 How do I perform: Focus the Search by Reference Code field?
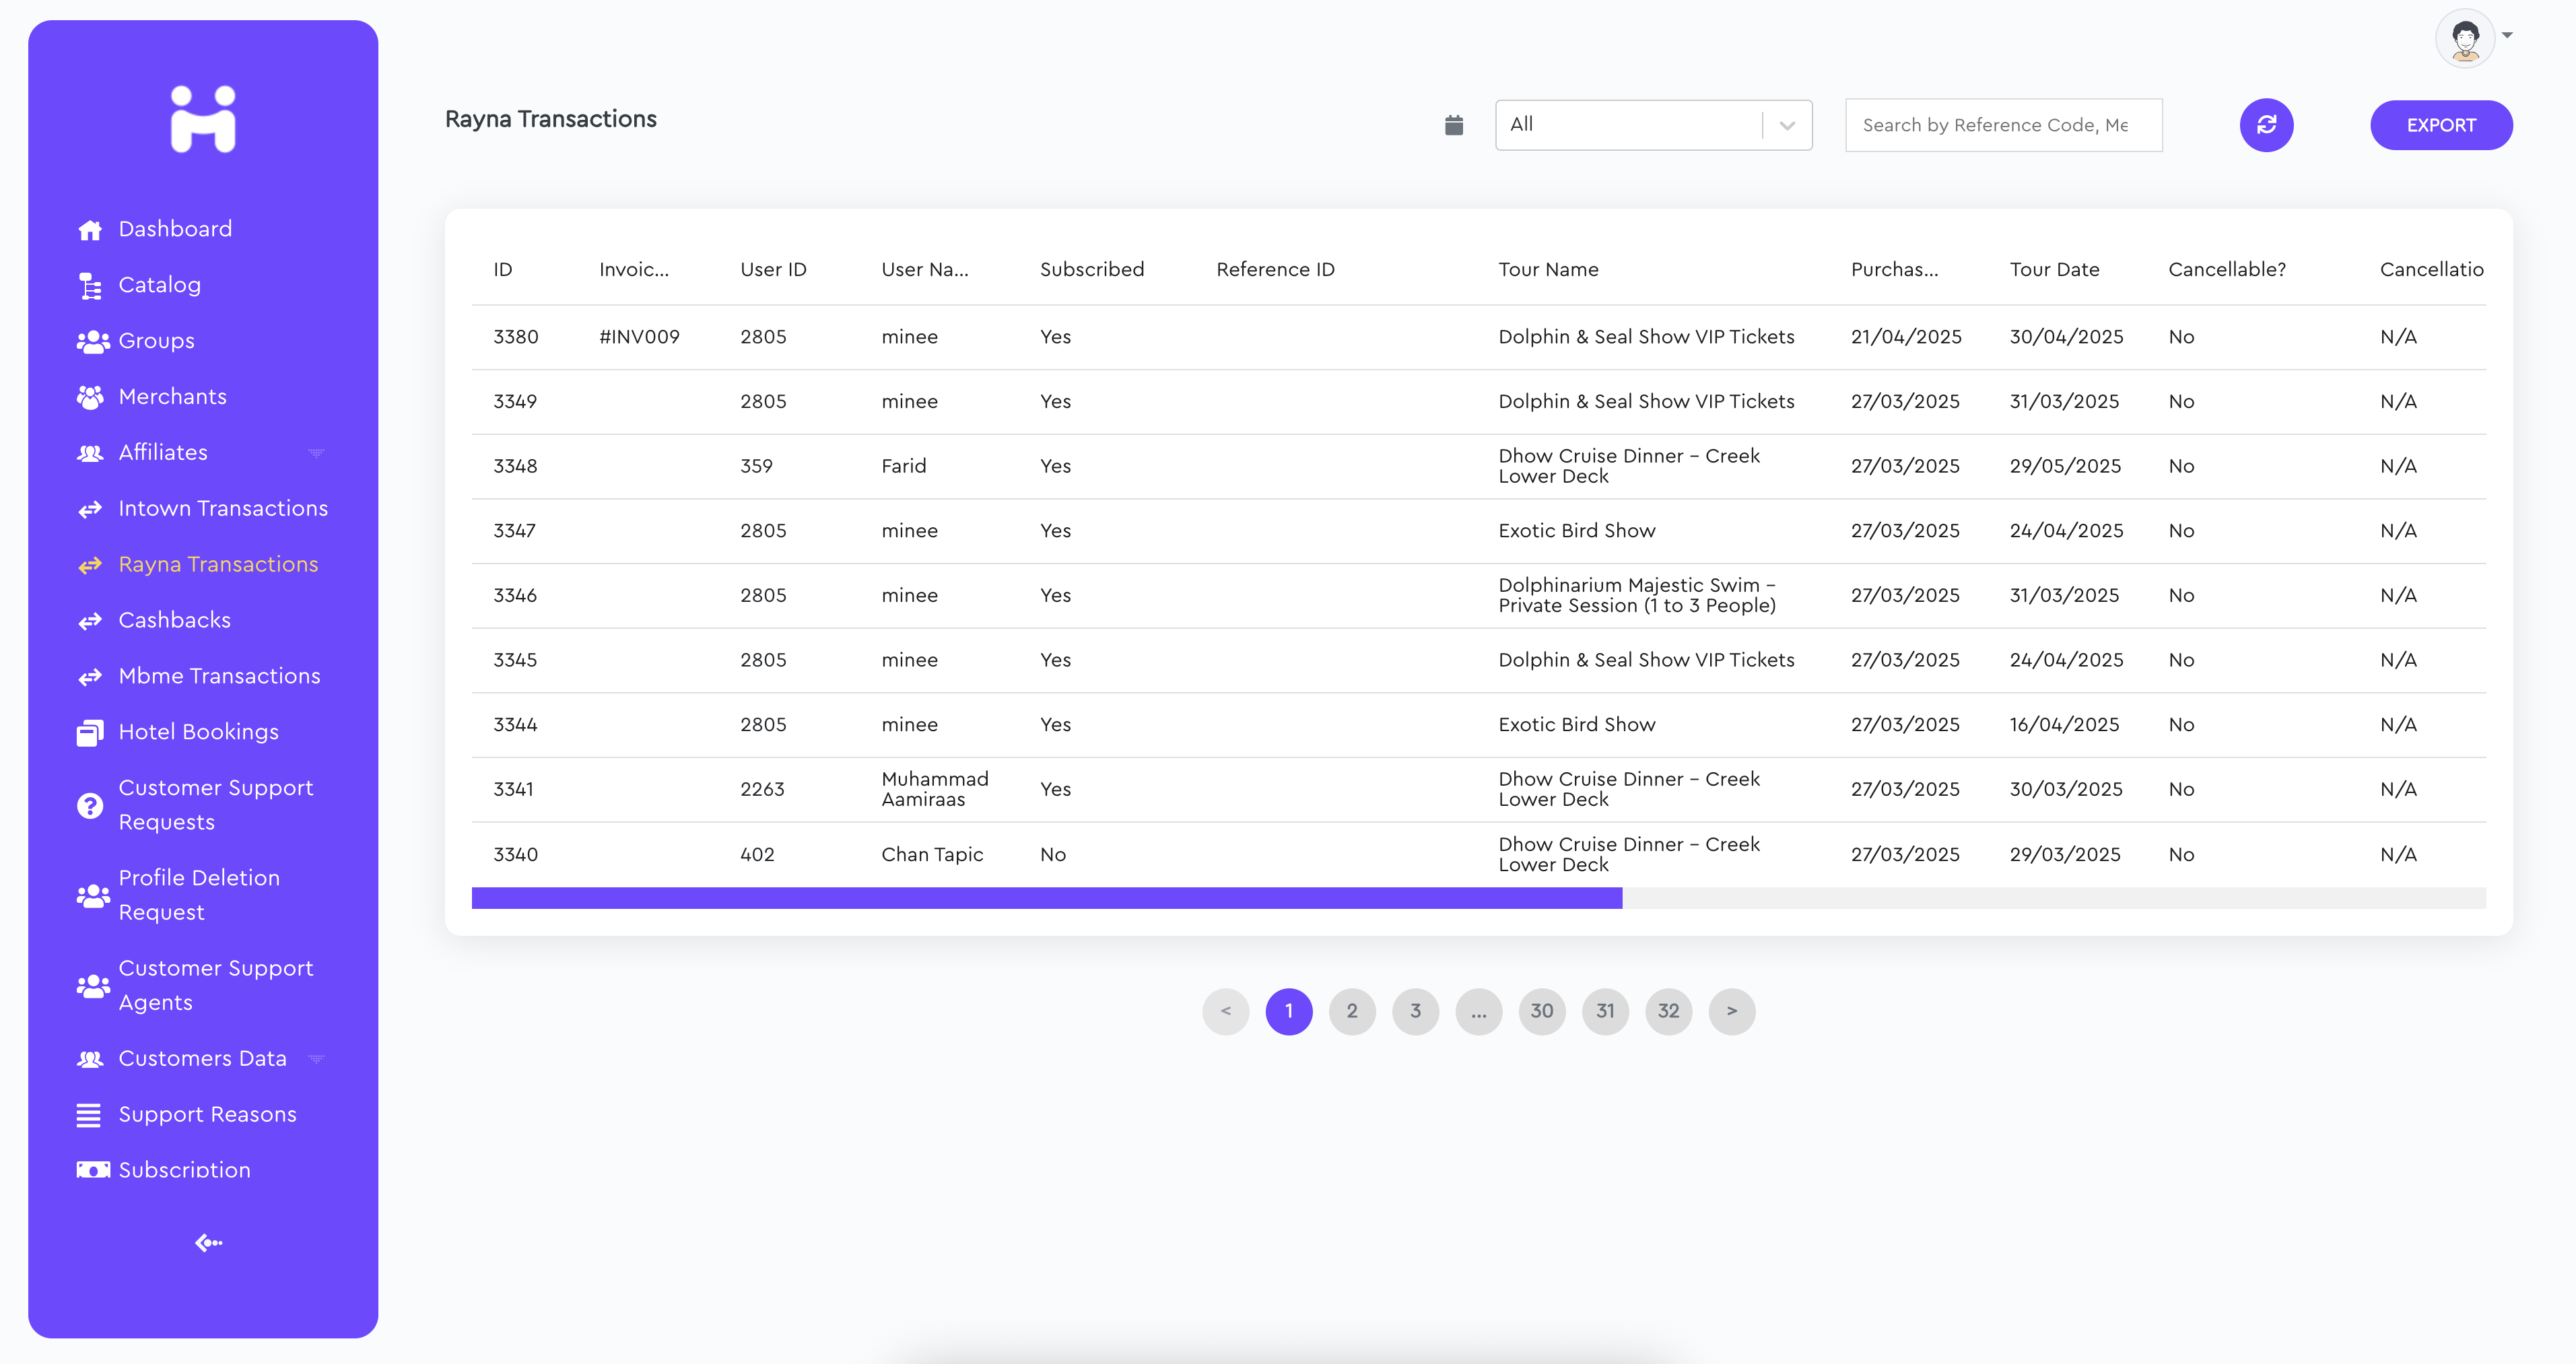pos(2002,125)
